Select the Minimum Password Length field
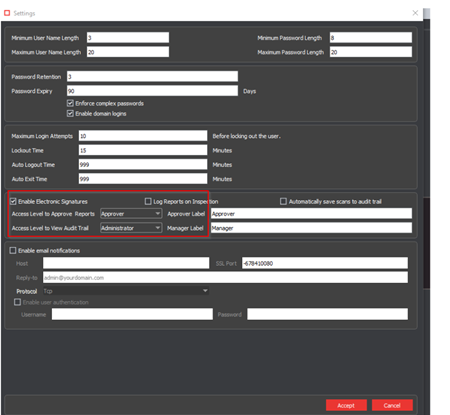 [371, 38]
